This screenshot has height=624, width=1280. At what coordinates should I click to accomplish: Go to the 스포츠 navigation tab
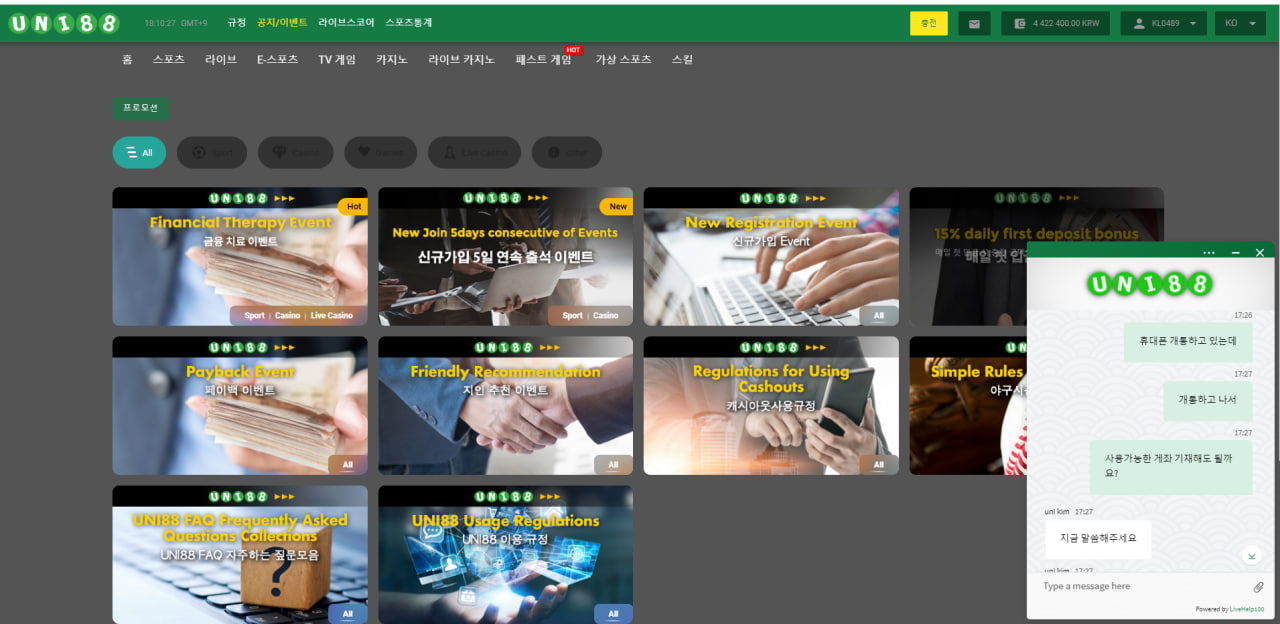169,59
